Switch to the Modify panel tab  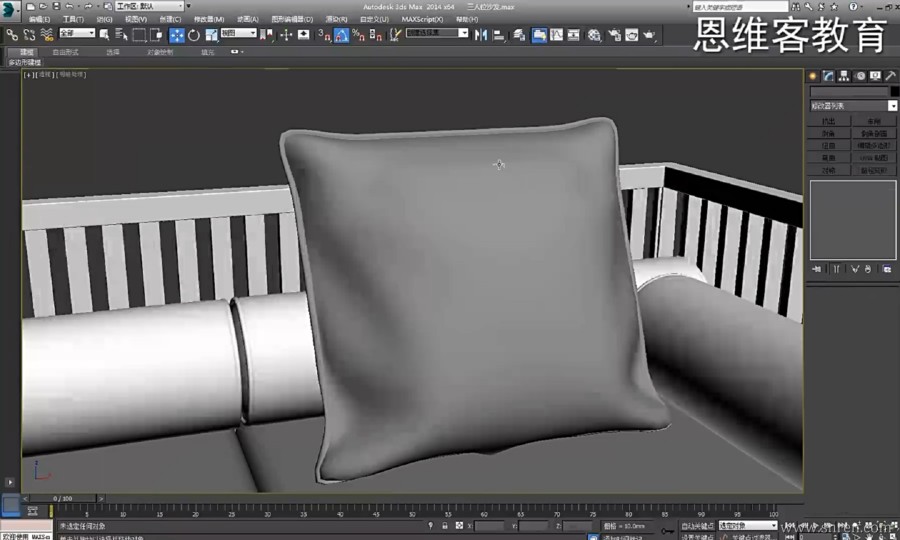tap(828, 76)
